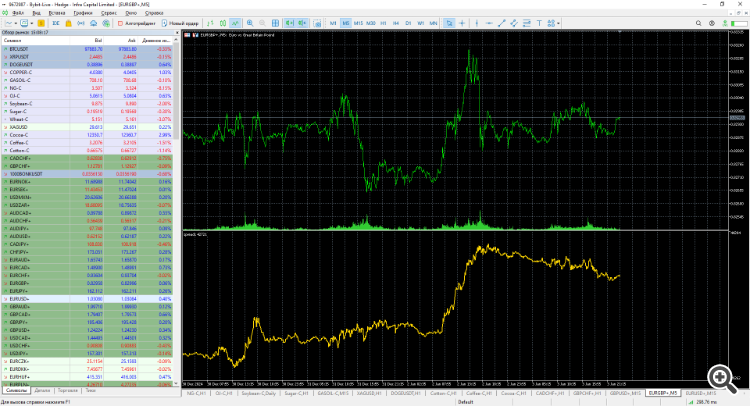Switch to NG-C,H1 chart tab
Viewport: 750px width, 406px height.
[x=196, y=393]
